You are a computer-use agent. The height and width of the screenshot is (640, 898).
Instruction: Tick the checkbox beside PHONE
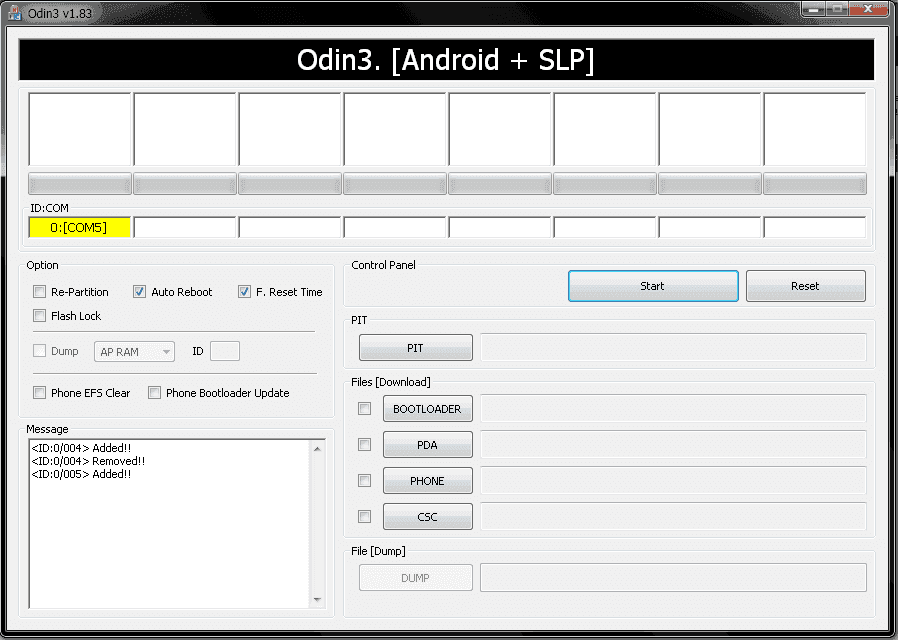point(364,481)
